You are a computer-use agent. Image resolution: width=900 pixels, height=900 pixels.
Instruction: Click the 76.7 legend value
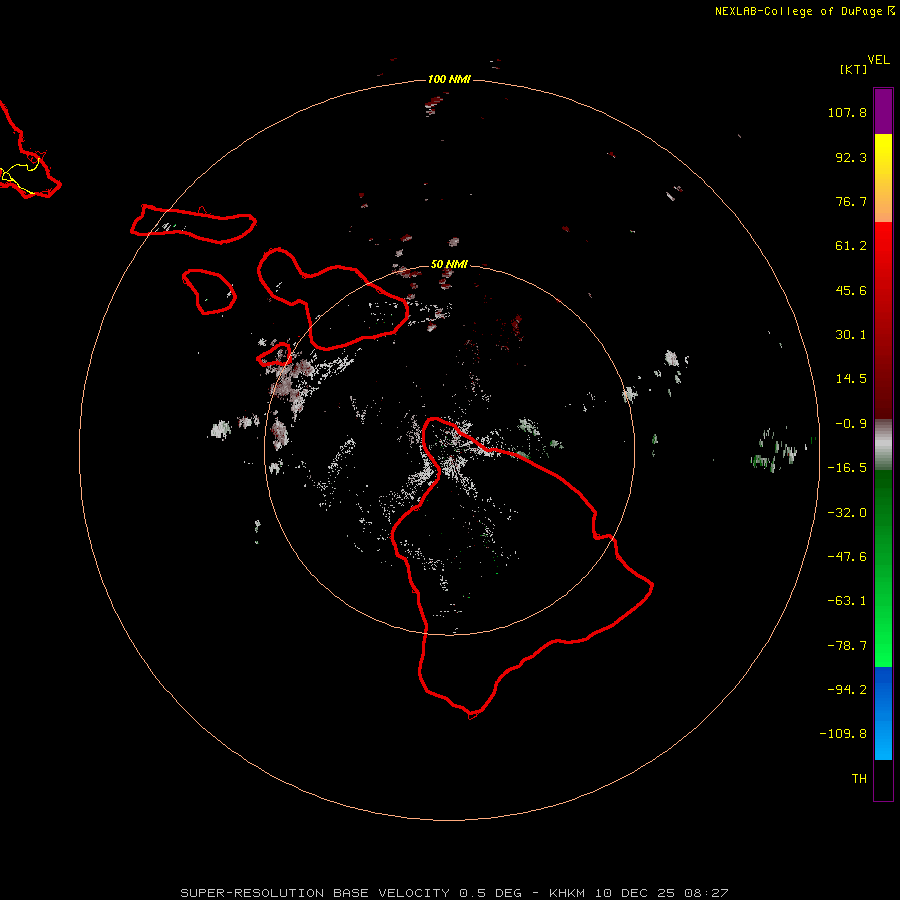pyautogui.click(x=851, y=201)
